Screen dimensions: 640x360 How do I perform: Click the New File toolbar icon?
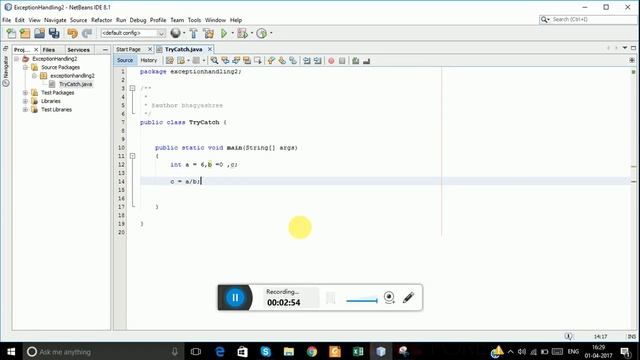pos(11,33)
